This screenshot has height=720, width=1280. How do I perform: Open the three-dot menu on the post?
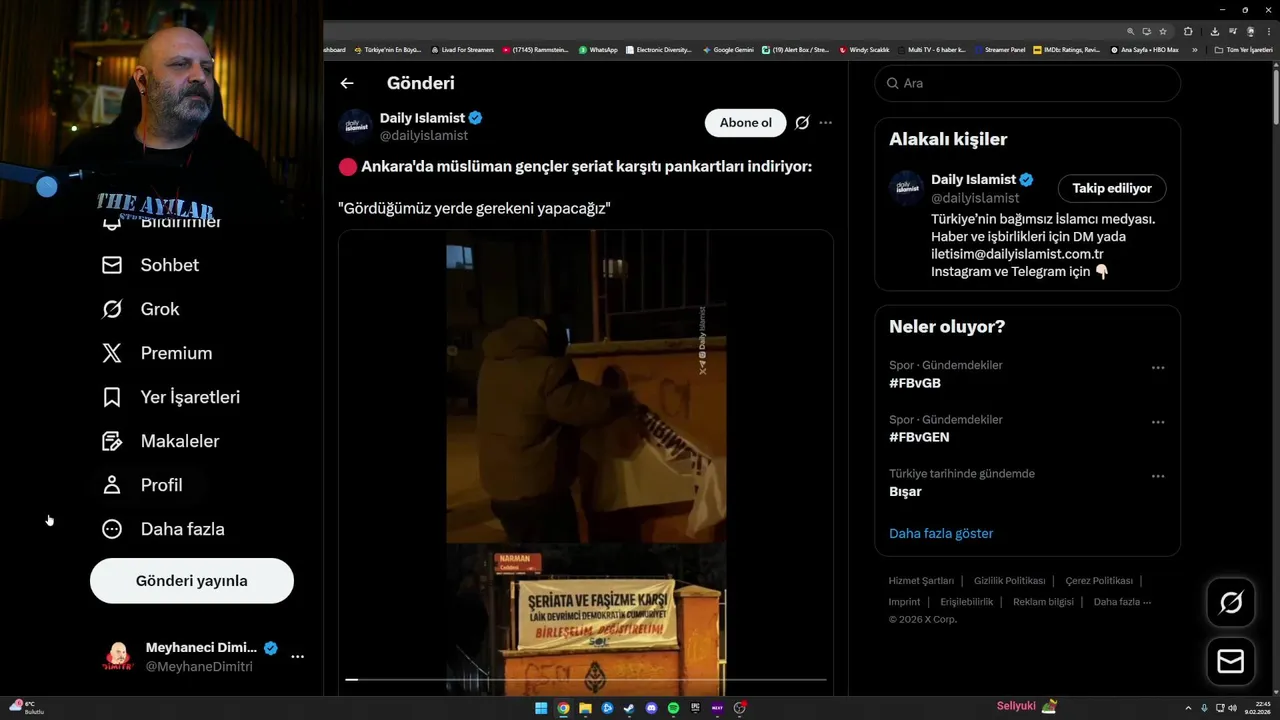pyautogui.click(x=826, y=123)
